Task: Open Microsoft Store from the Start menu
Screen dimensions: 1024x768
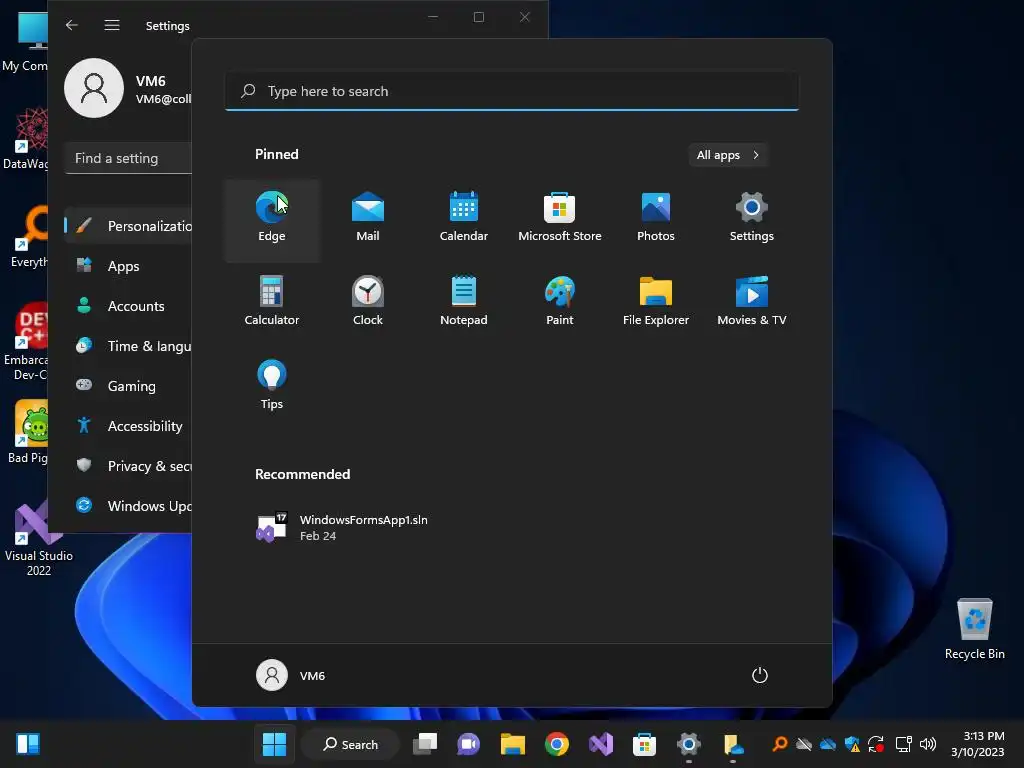Action: [560, 221]
